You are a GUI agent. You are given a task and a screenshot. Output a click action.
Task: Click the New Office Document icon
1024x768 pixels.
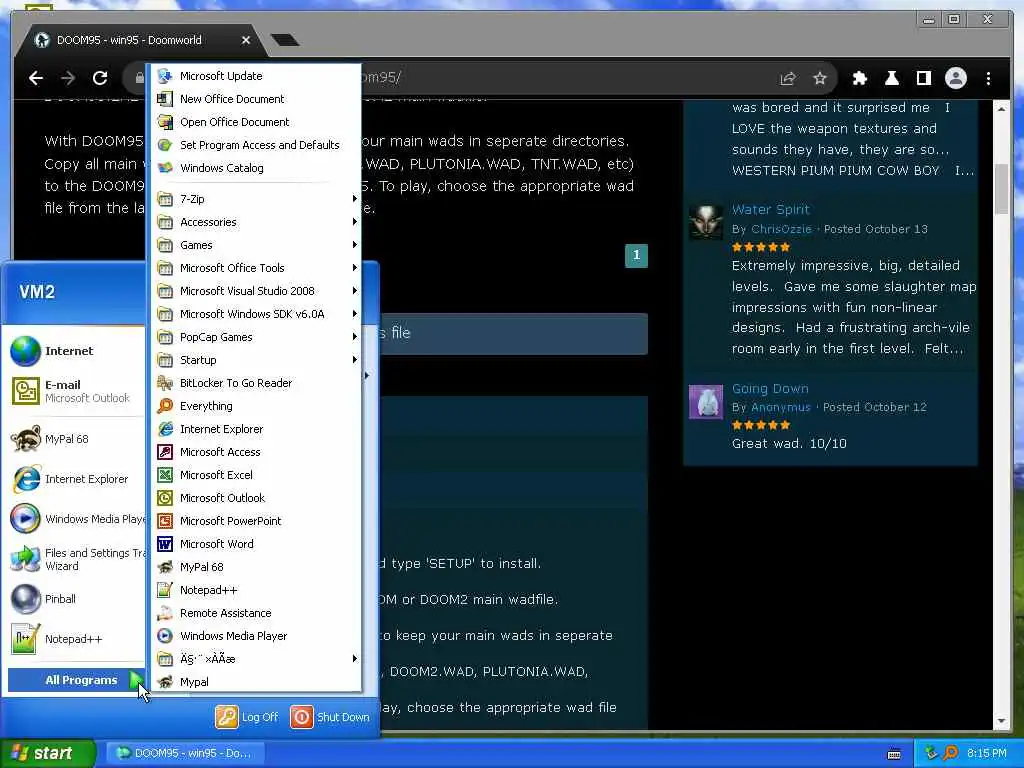tap(165, 99)
